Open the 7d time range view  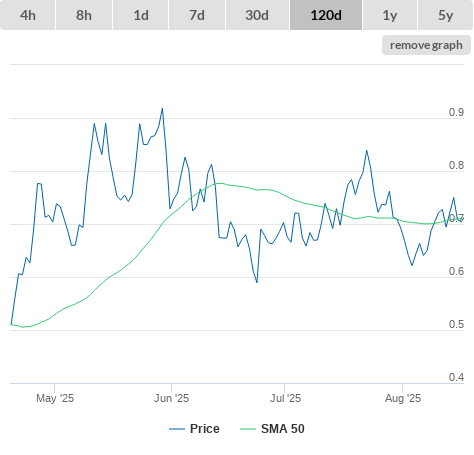[x=197, y=15]
